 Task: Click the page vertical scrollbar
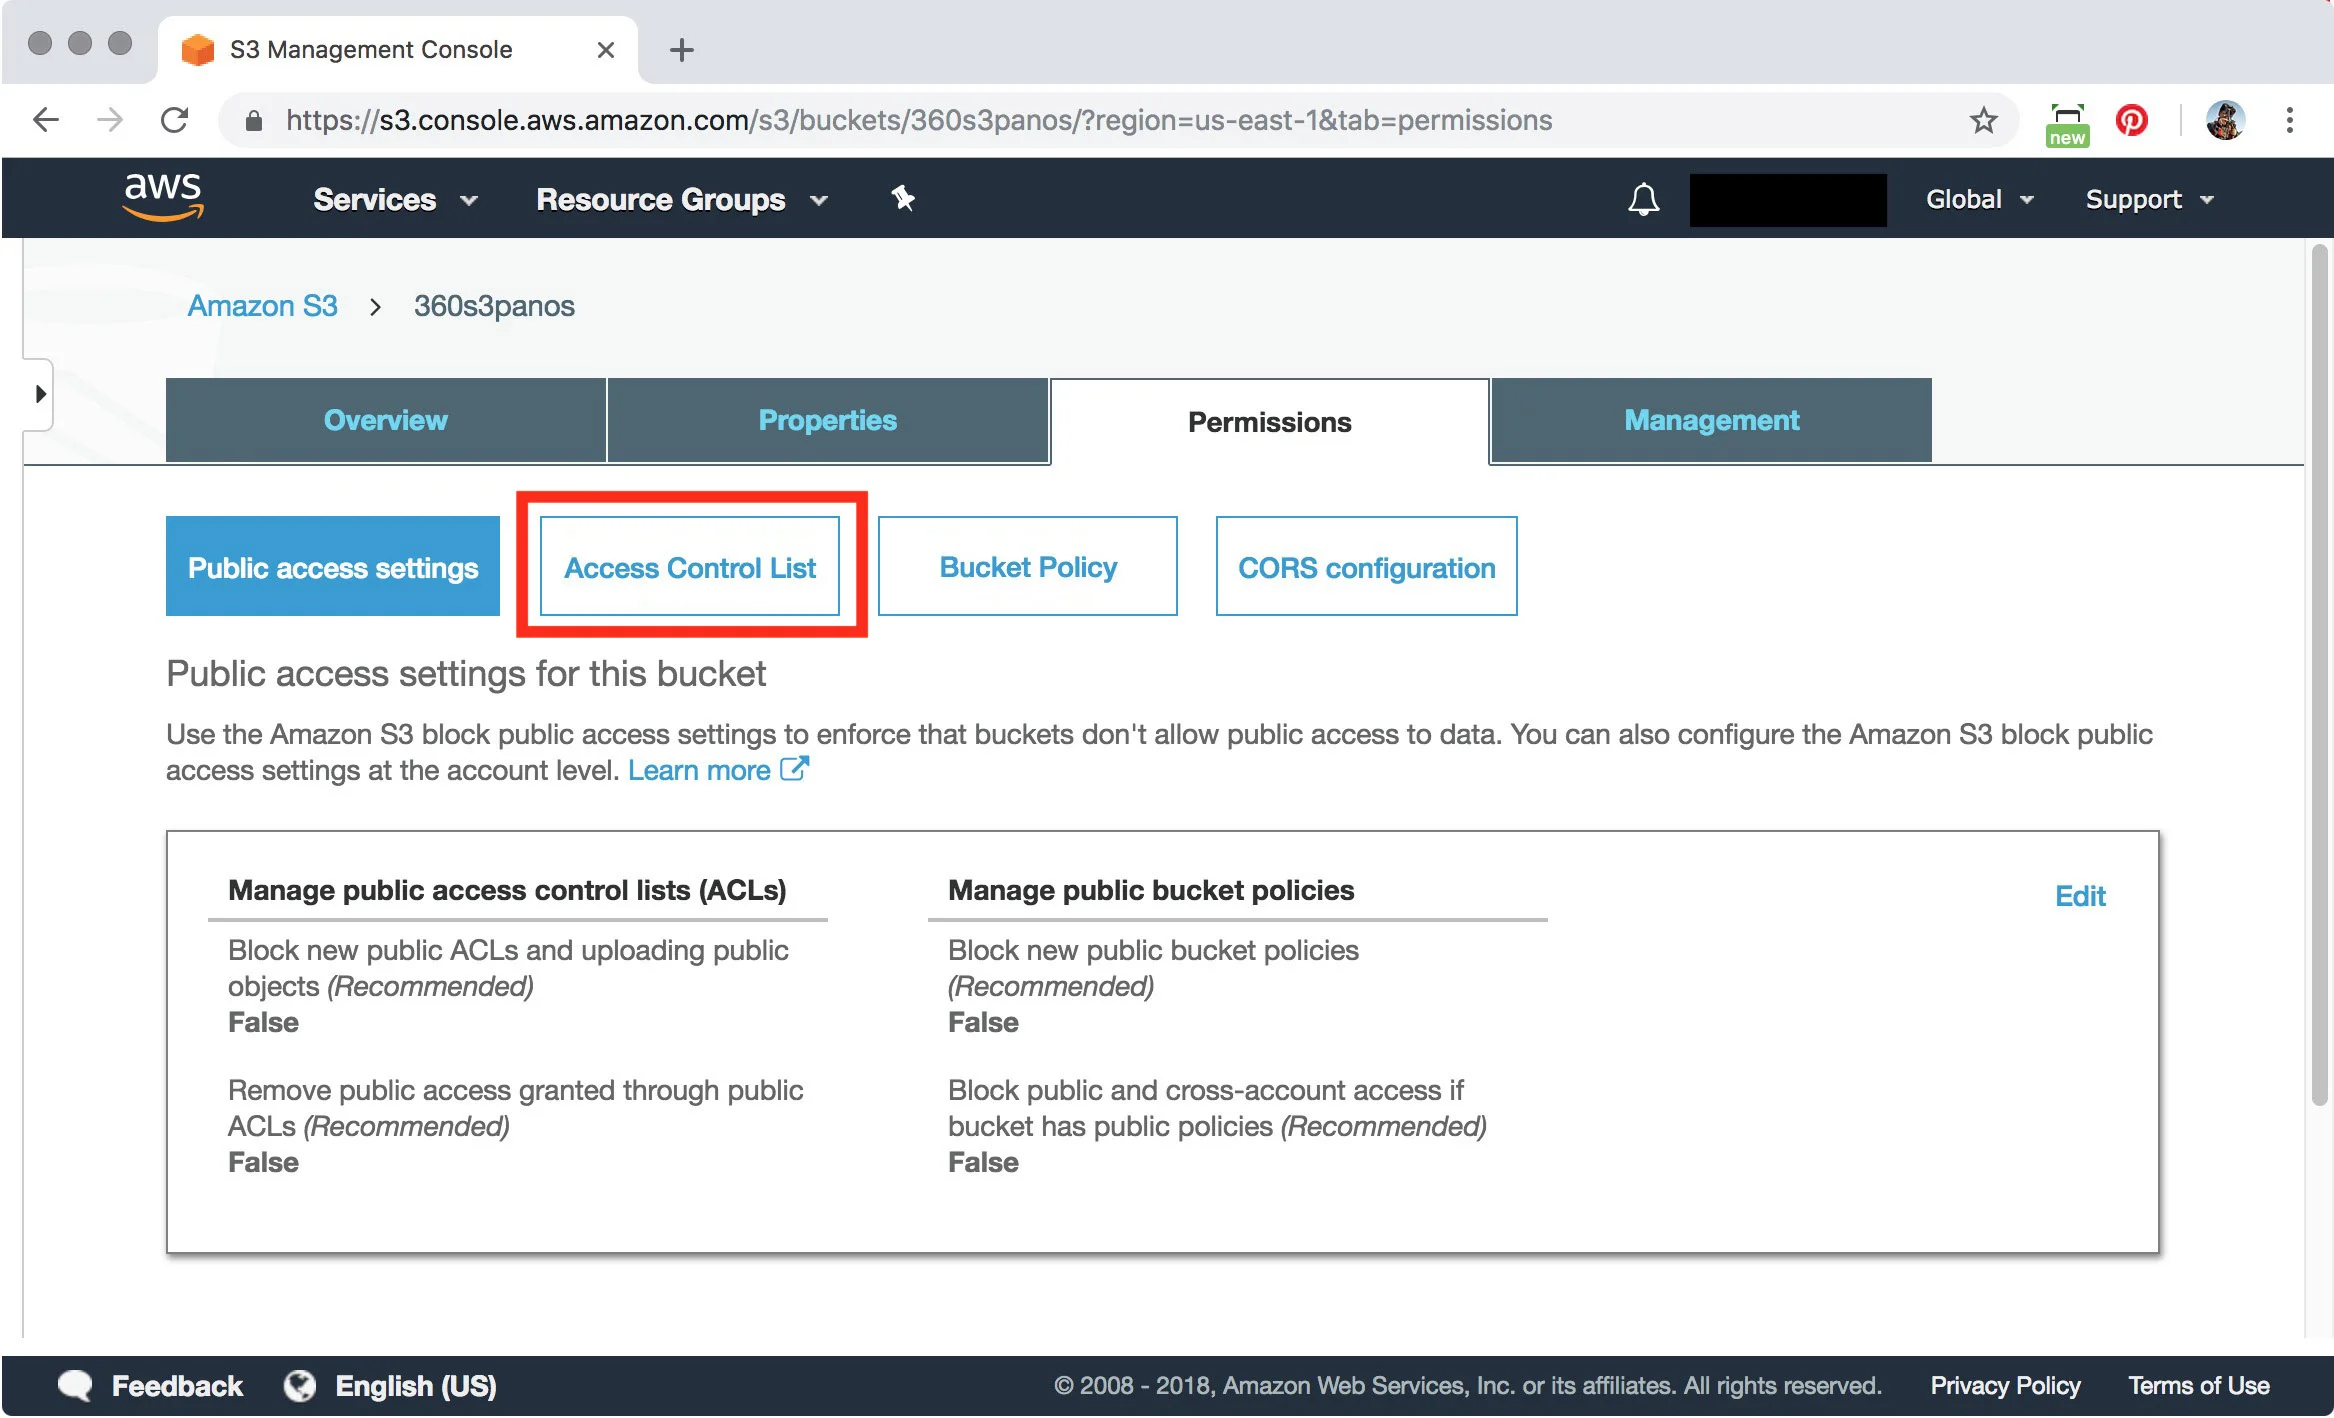click(2319, 676)
